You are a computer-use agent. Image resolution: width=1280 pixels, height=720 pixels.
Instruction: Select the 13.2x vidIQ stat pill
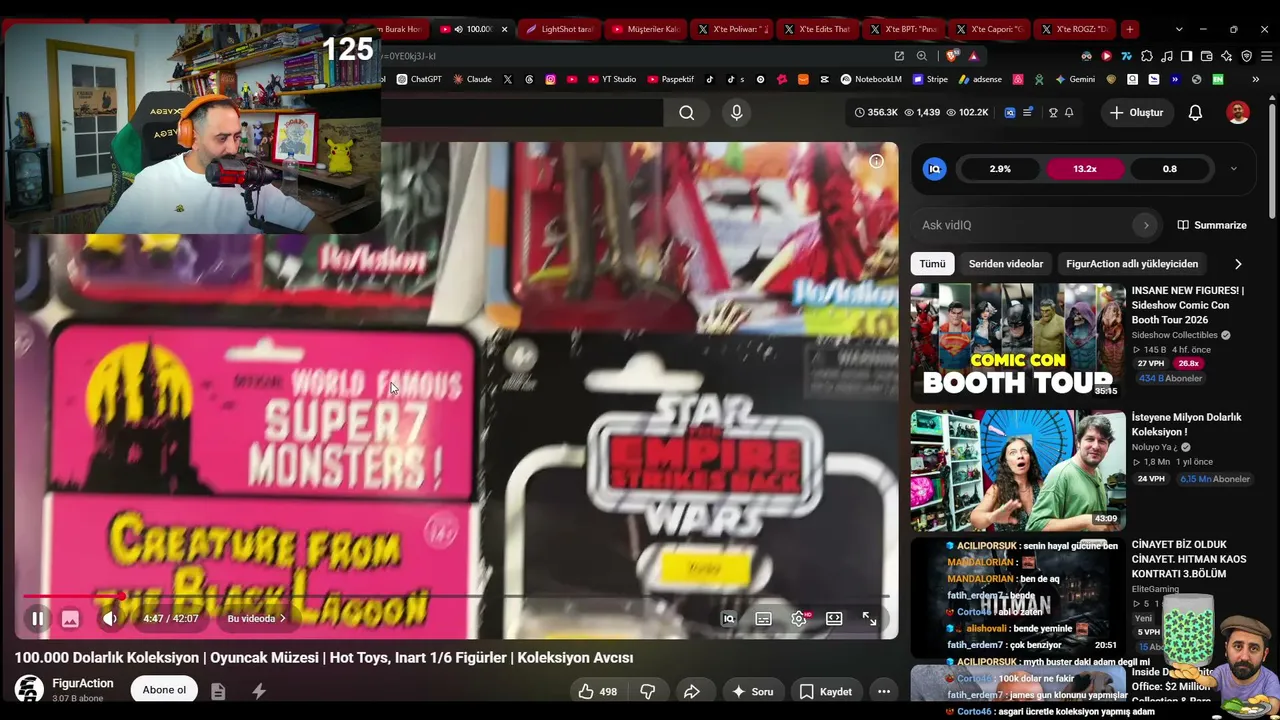click(1085, 169)
